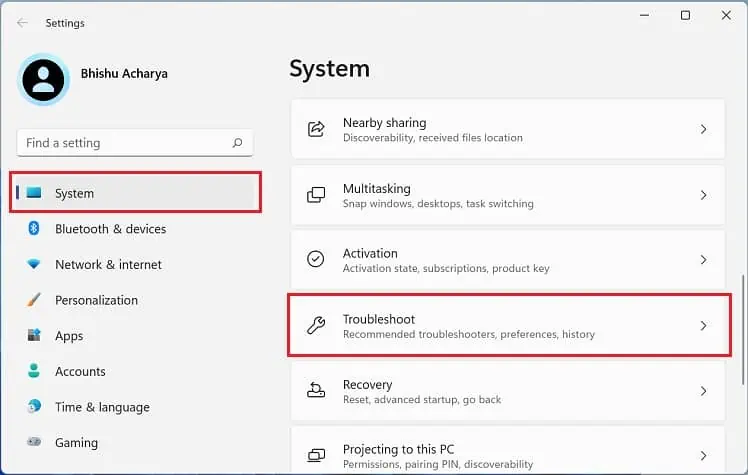Expand the Recovery row chevron

point(703,391)
